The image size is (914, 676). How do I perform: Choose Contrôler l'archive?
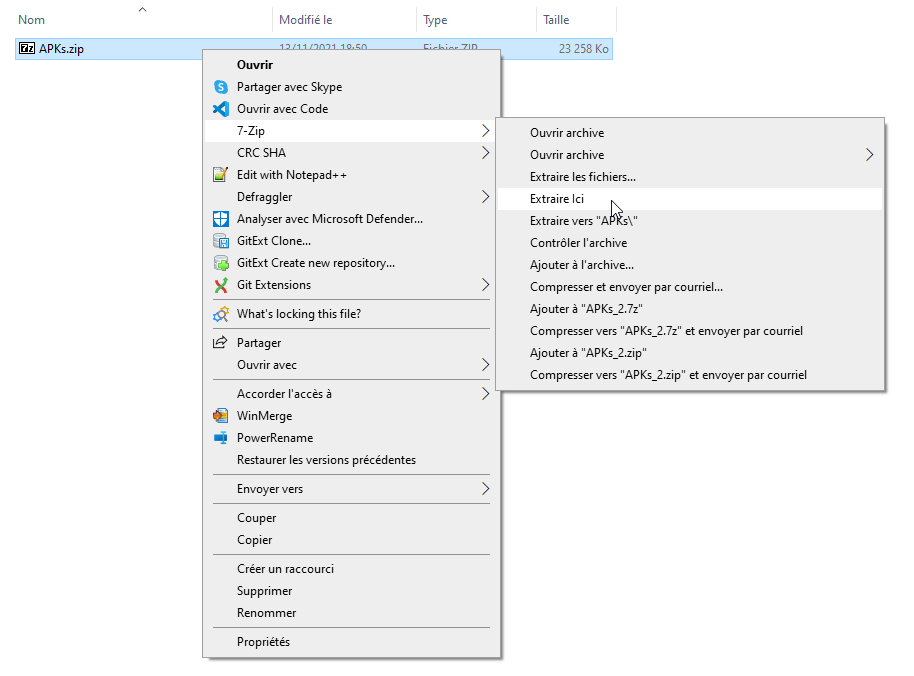(690, 243)
